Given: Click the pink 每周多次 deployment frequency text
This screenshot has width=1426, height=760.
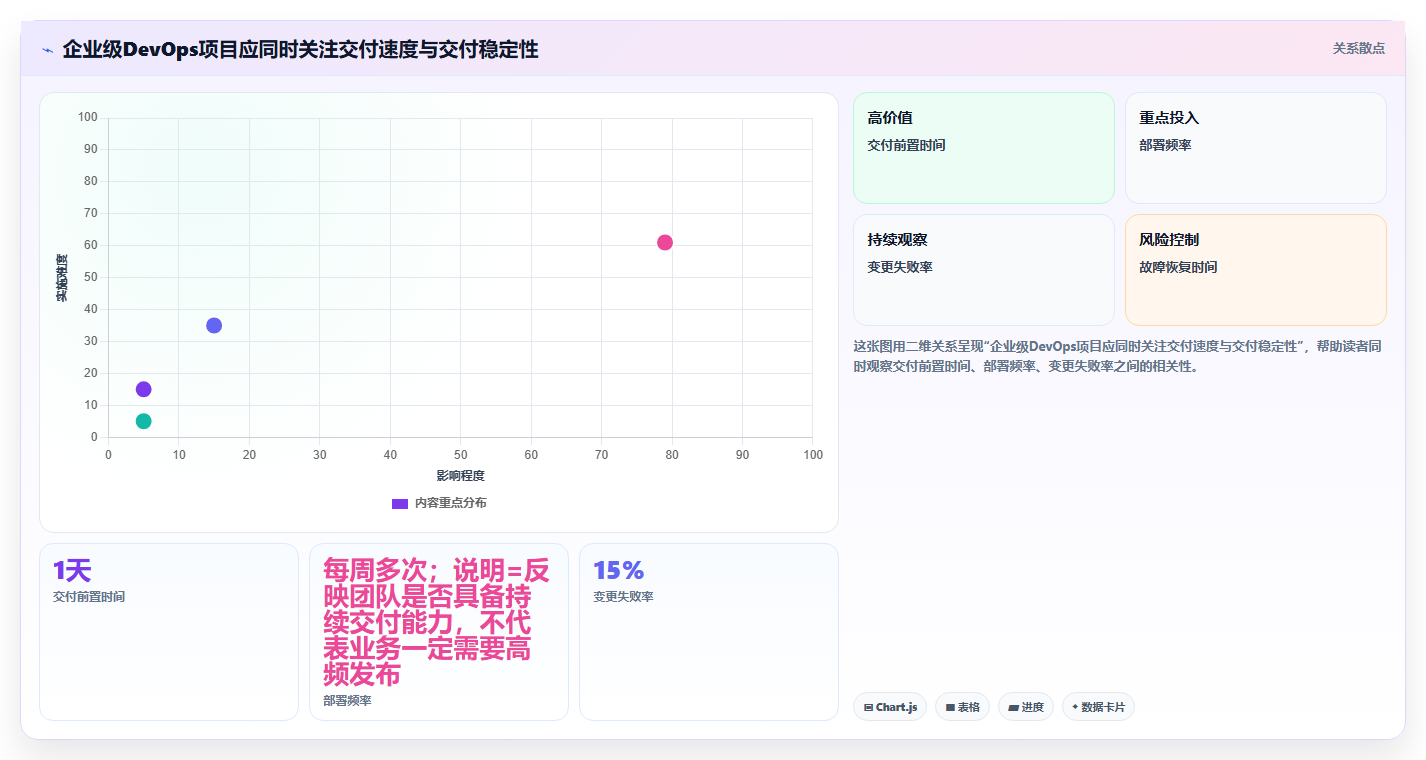Looking at the screenshot, I should tap(437, 622).
